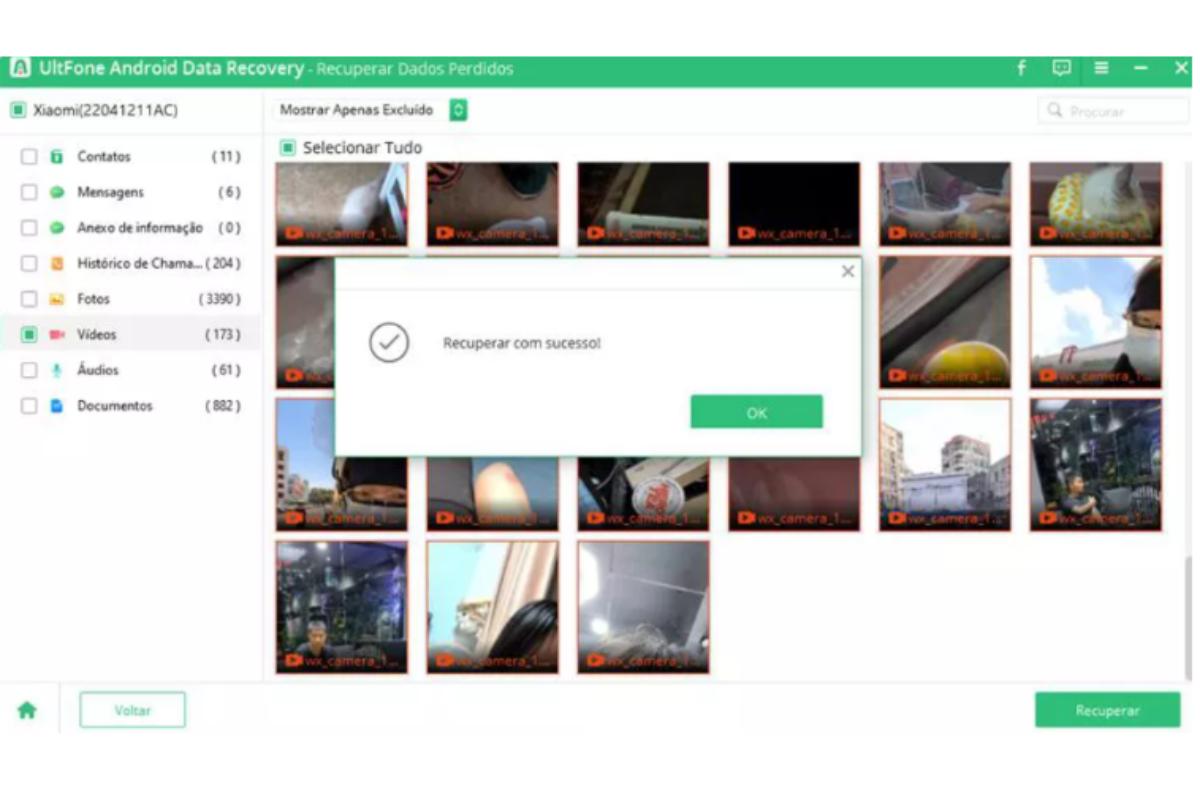
Task: Close the success dialog with X
Action: [x=848, y=271]
